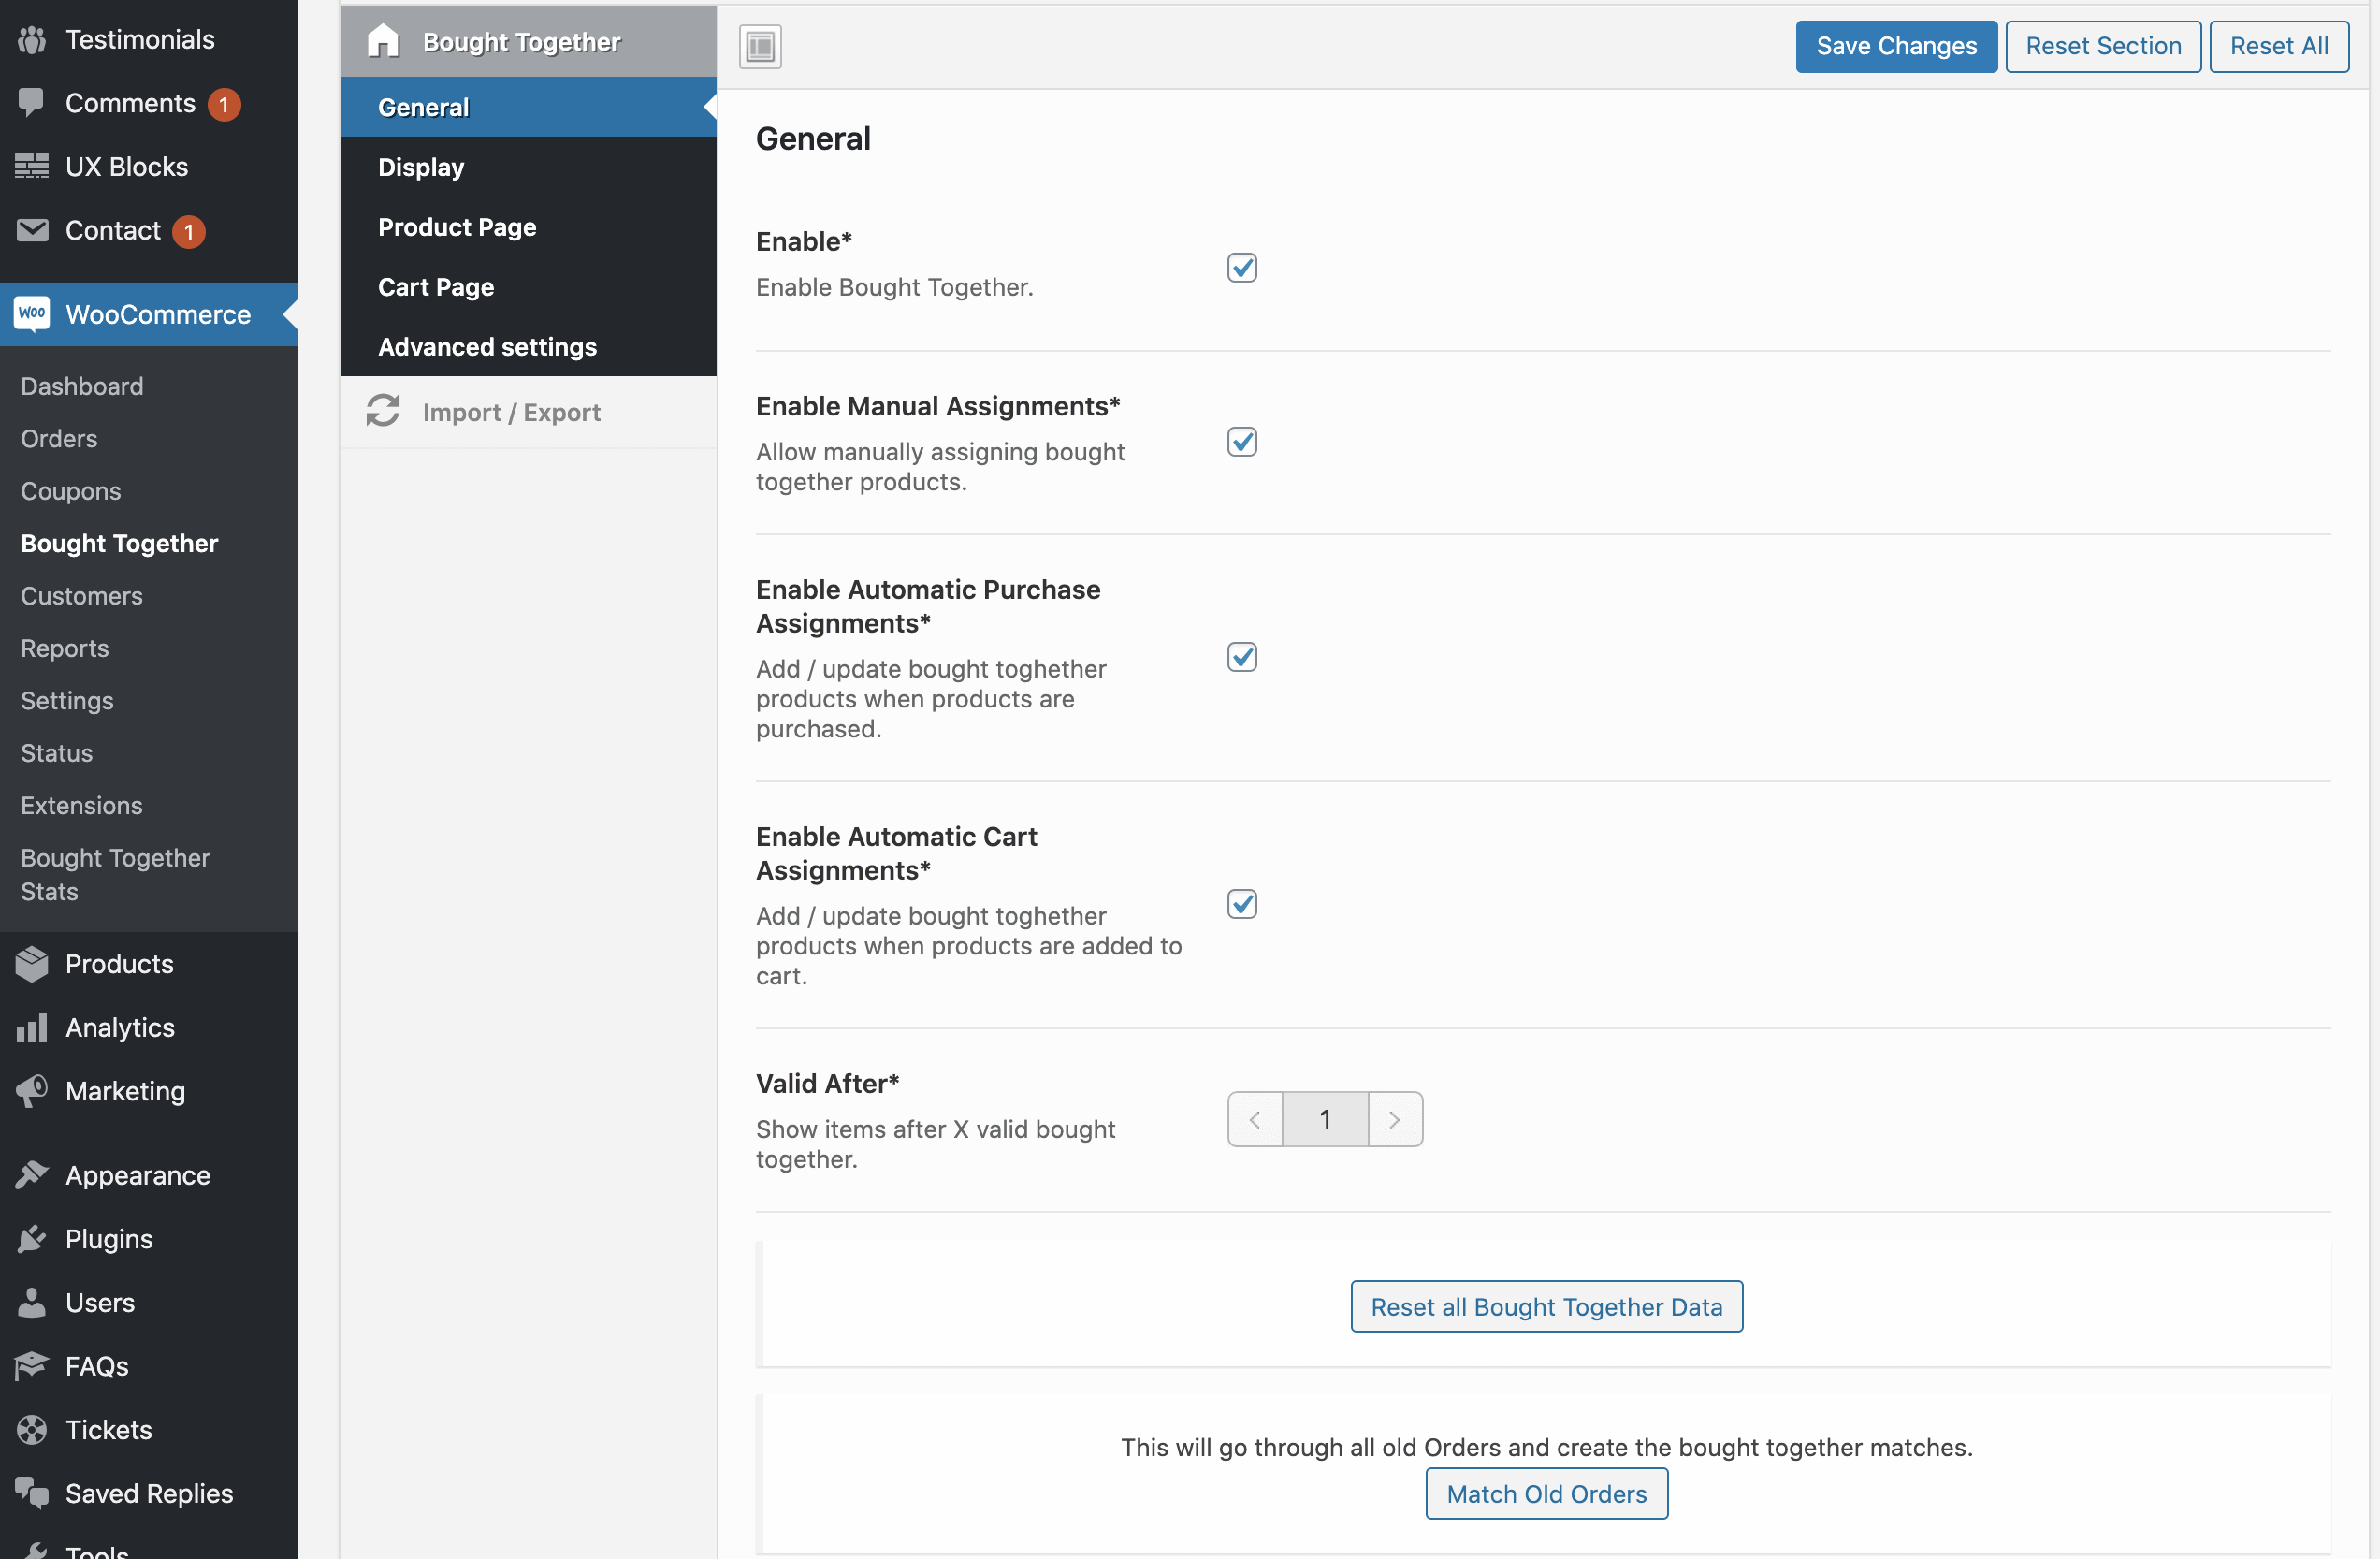Click the Comments bubble icon
Image resolution: width=2380 pixels, height=1559 pixels.
click(33, 102)
